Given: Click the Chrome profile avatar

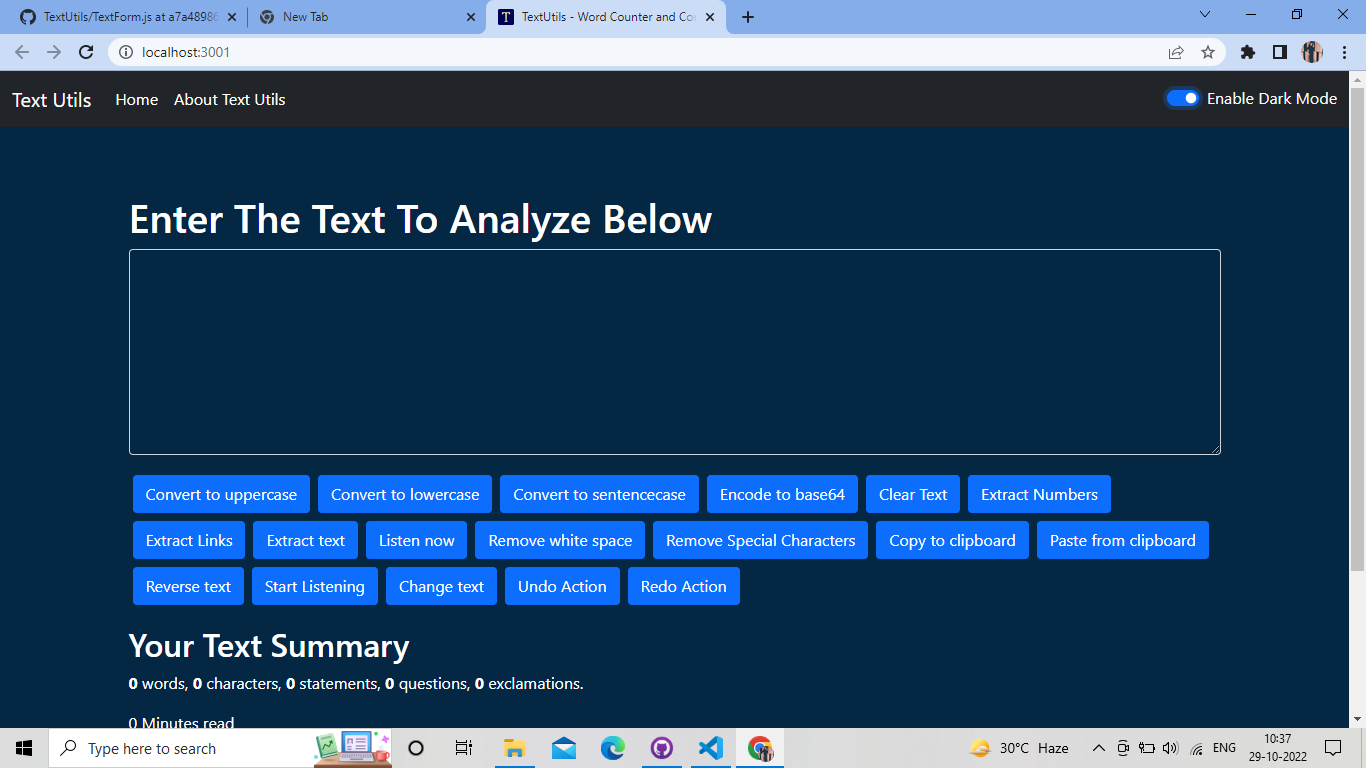Looking at the screenshot, I should 1312,52.
